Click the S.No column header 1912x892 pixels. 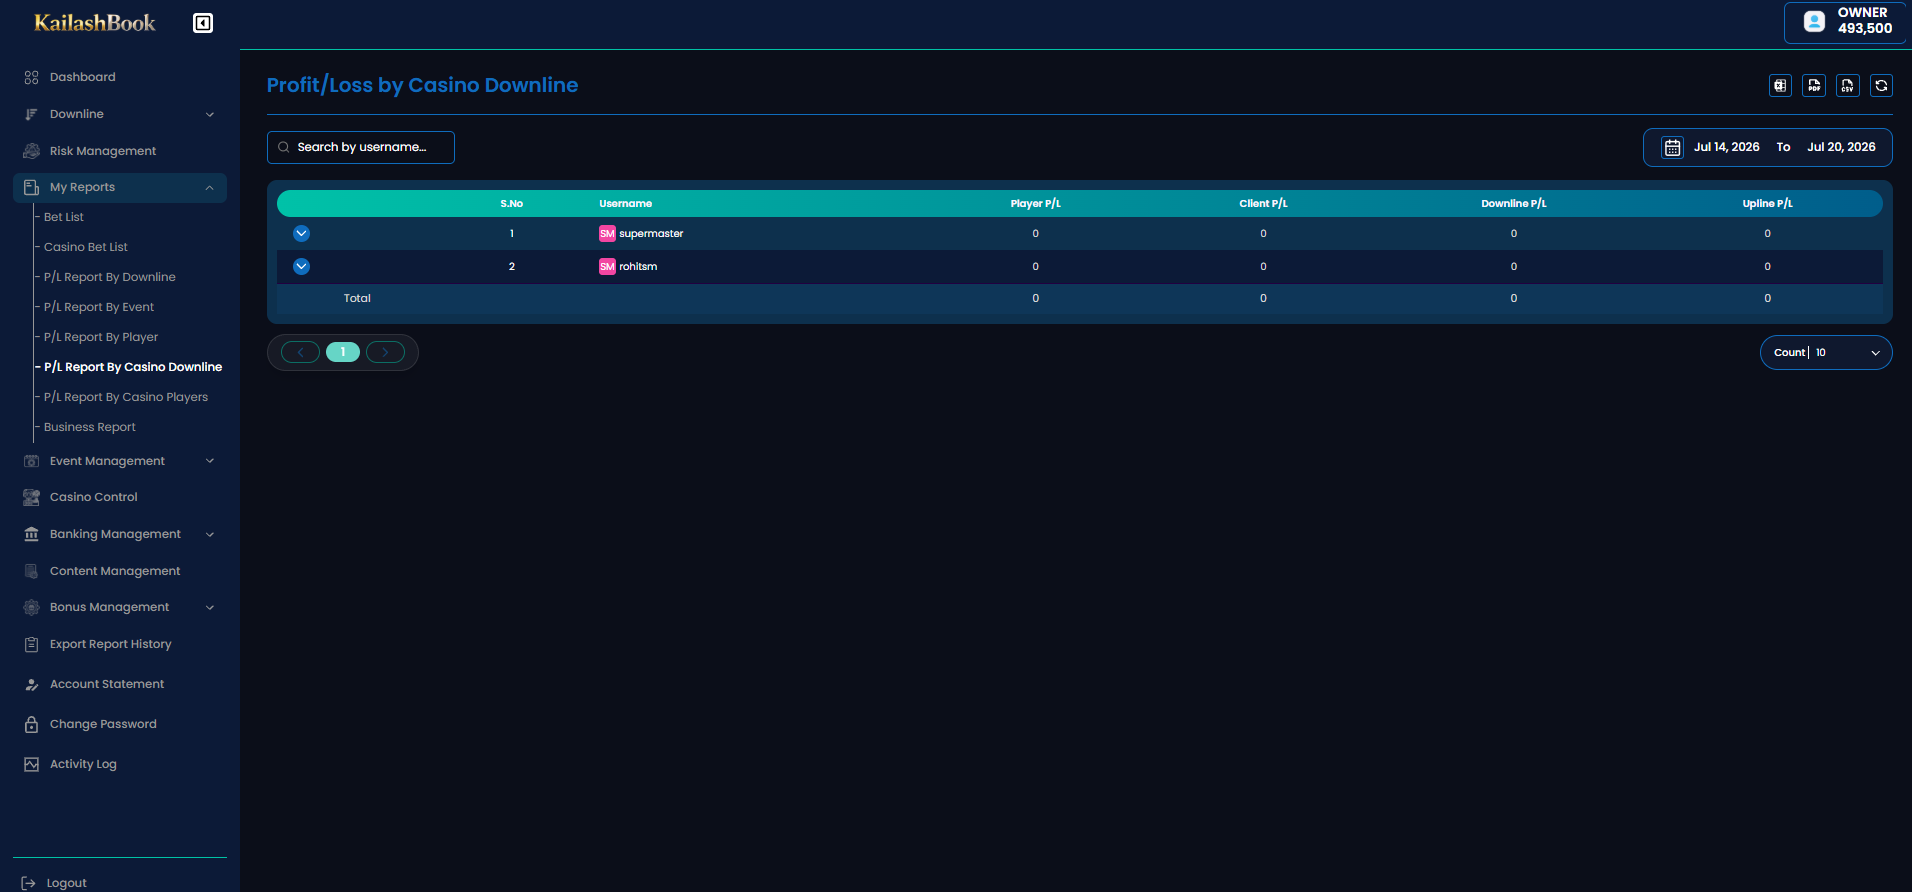click(511, 204)
